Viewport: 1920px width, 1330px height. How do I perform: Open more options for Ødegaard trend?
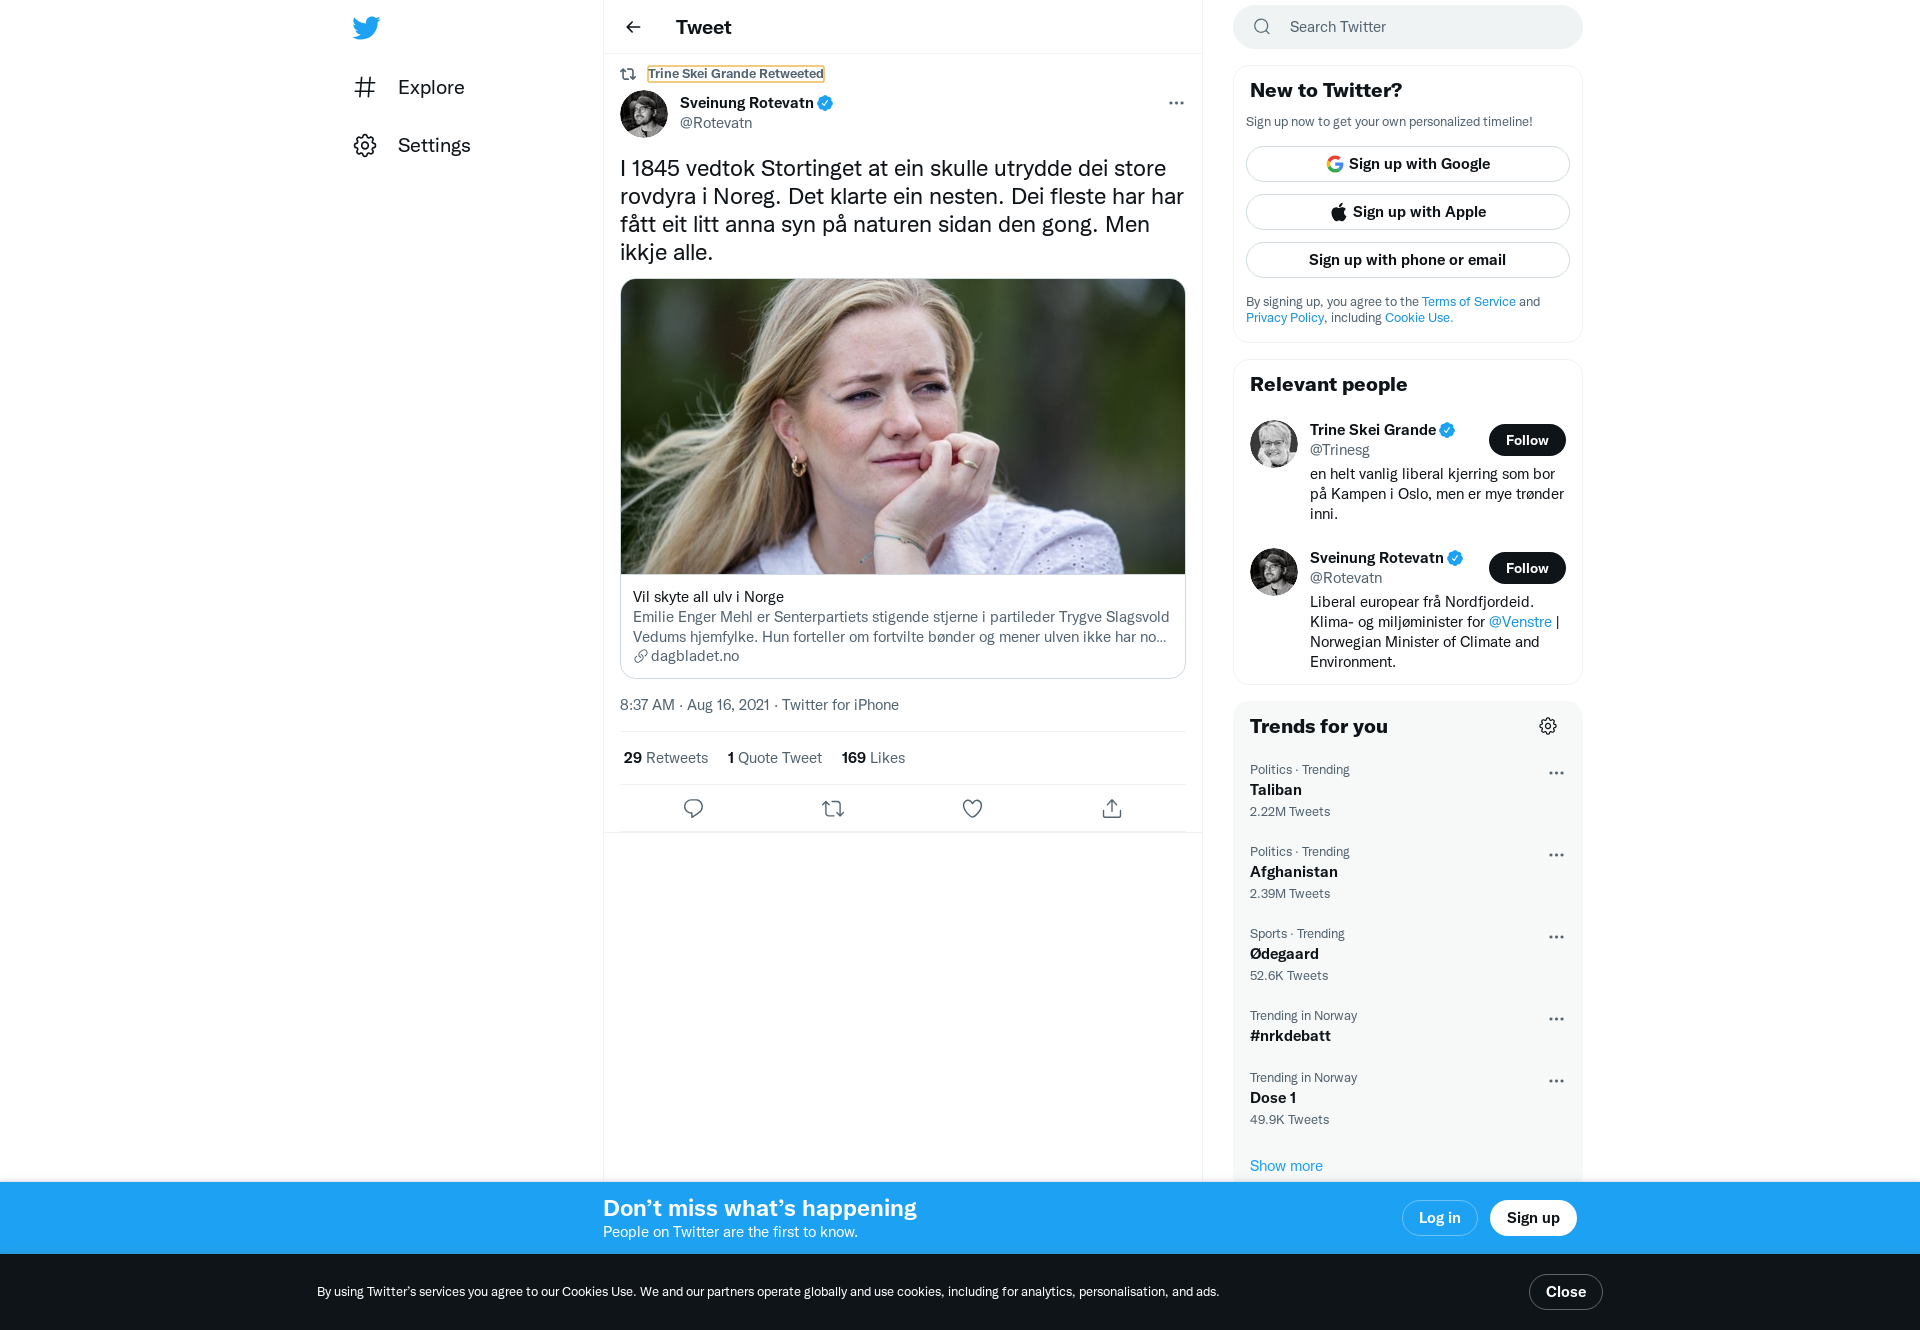point(1556,937)
